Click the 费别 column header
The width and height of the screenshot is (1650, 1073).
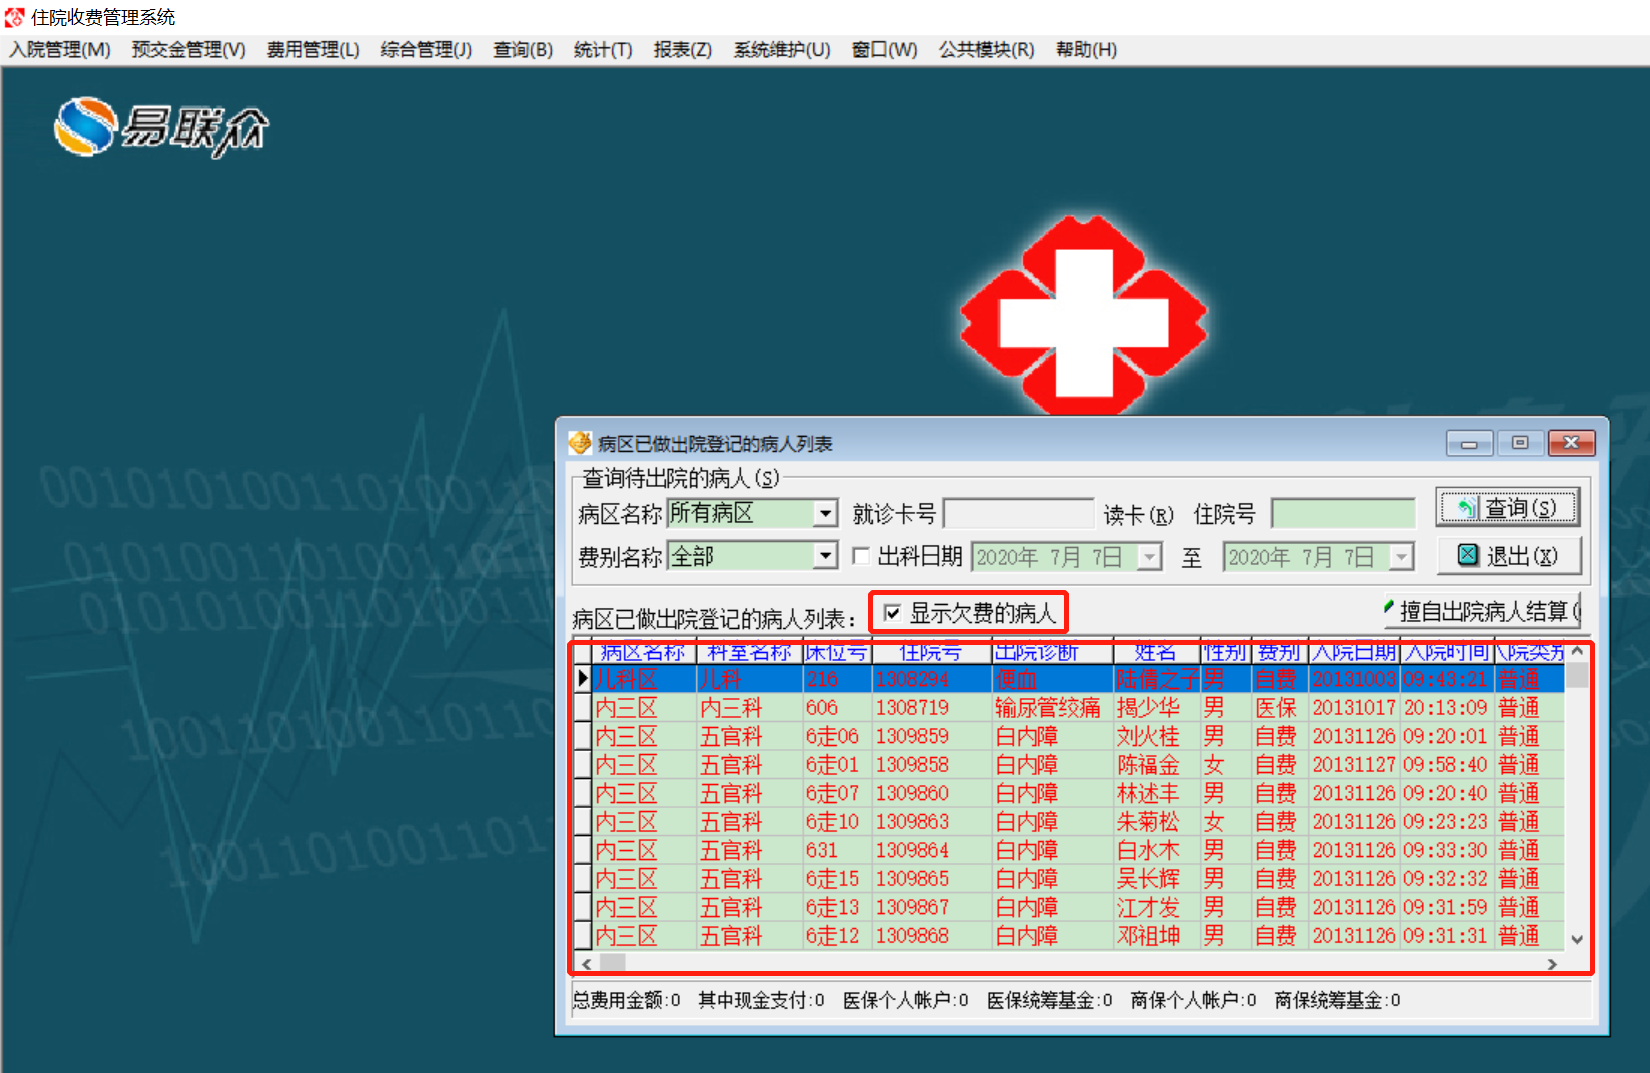pyautogui.click(x=1280, y=653)
